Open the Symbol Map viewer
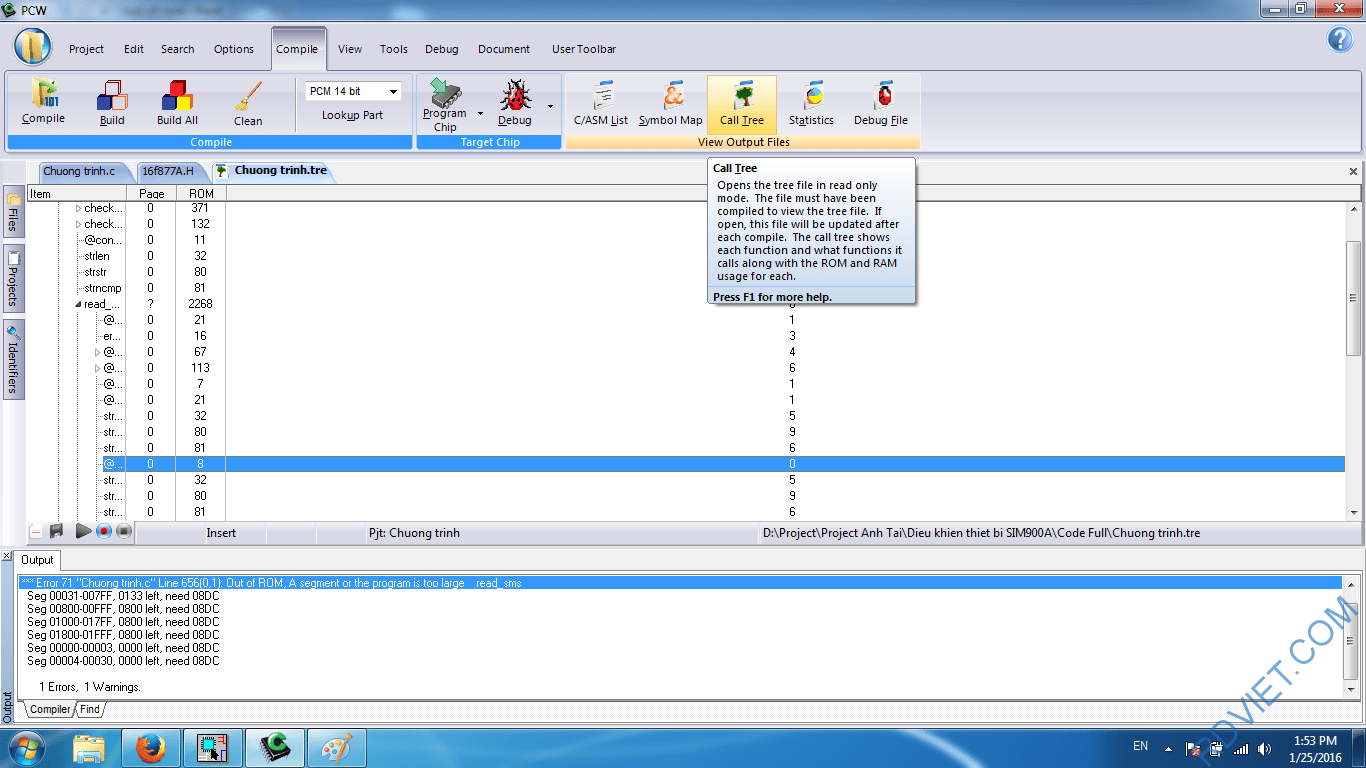The height and width of the screenshot is (768, 1366). pyautogui.click(x=669, y=103)
